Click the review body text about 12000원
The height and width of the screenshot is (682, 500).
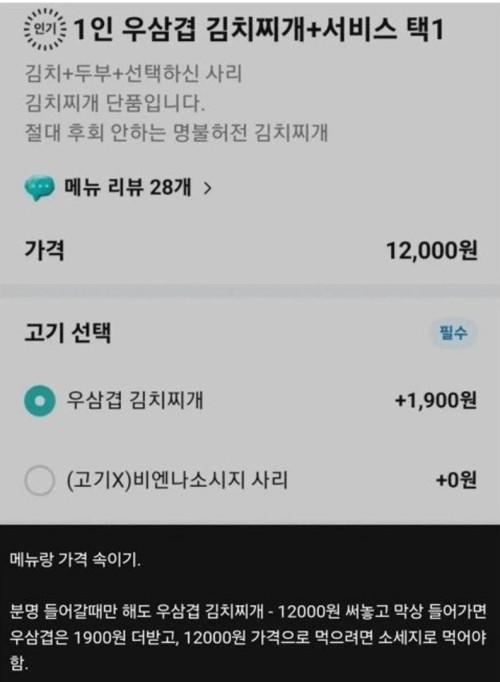coord(248,638)
